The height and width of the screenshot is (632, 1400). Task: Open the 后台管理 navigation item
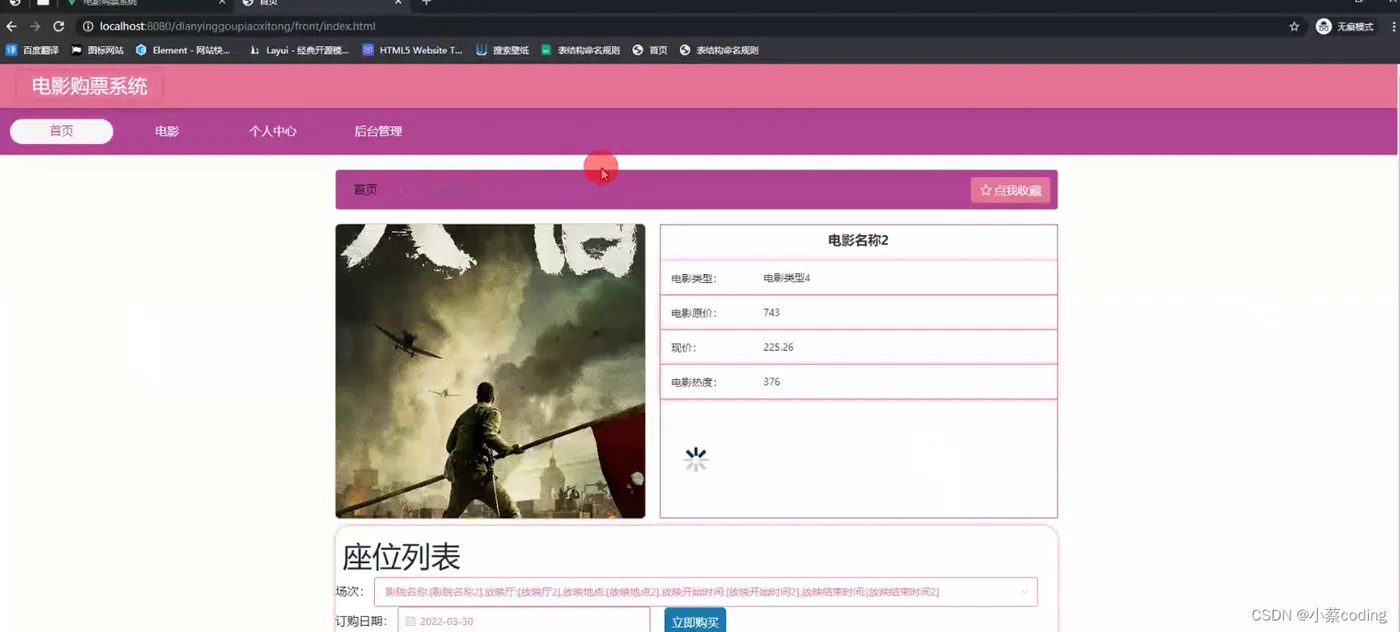tap(378, 131)
